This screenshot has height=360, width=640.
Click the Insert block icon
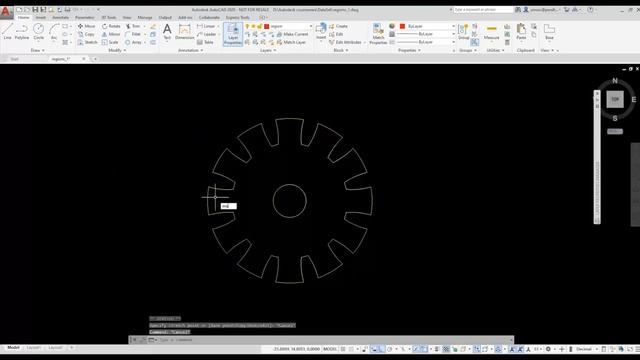321,31
